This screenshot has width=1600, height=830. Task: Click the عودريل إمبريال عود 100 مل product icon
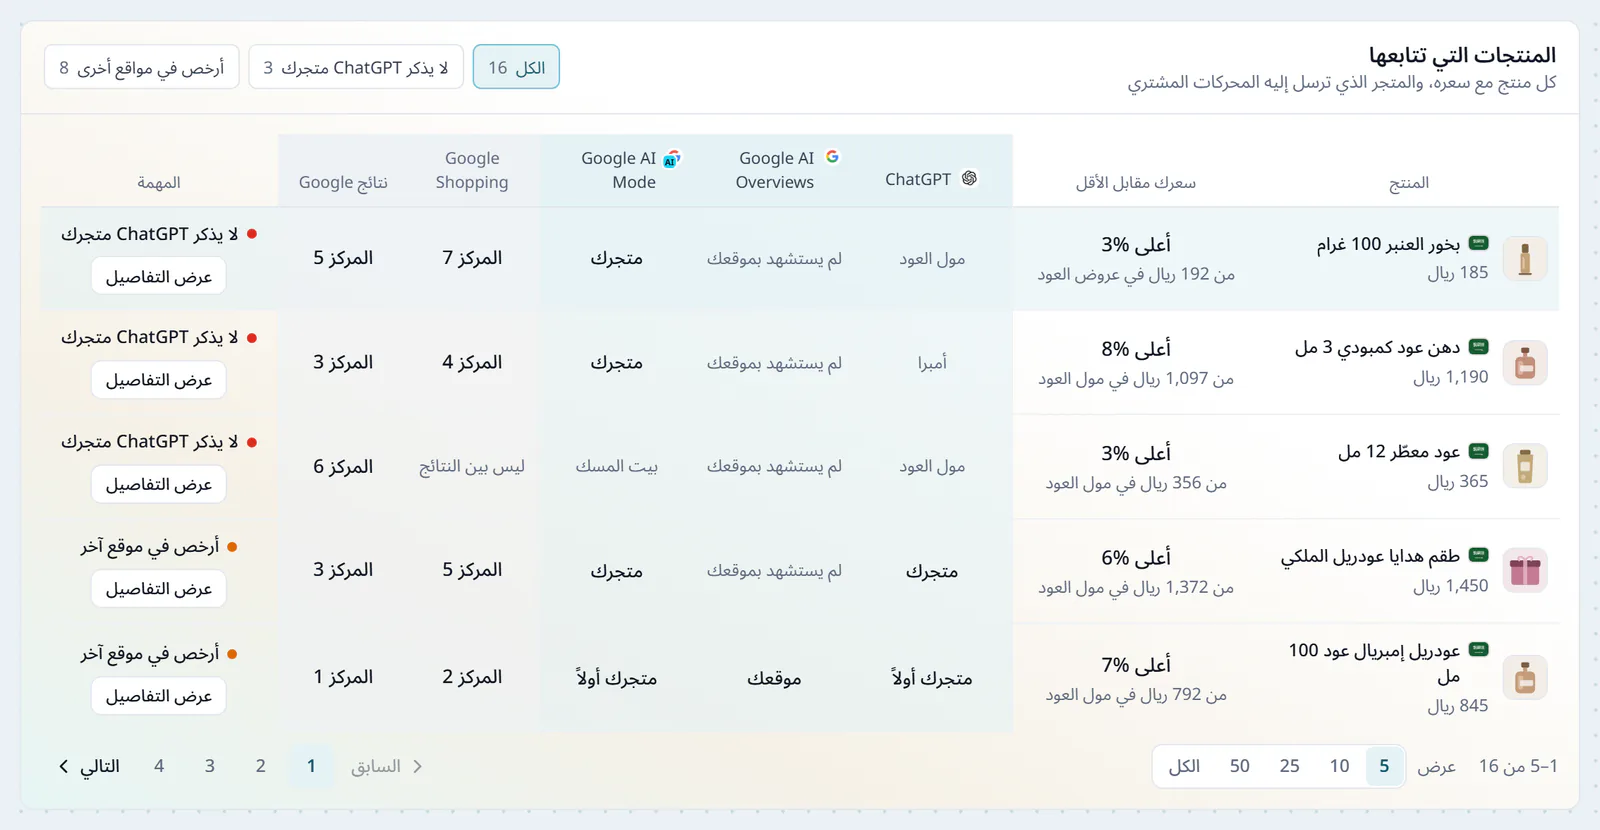[x=1525, y=678]
